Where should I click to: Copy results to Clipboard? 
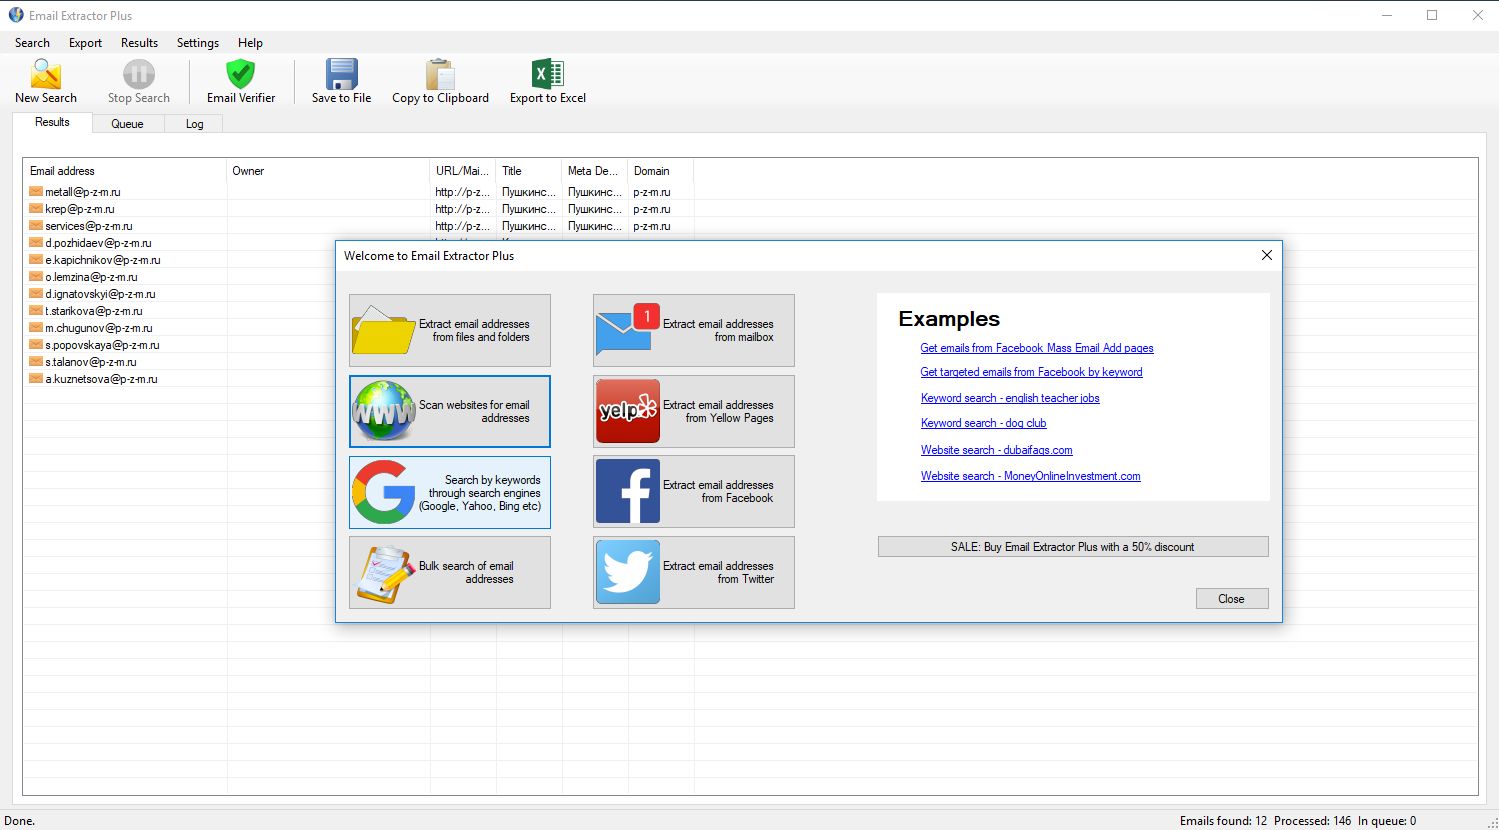(440, 81)
